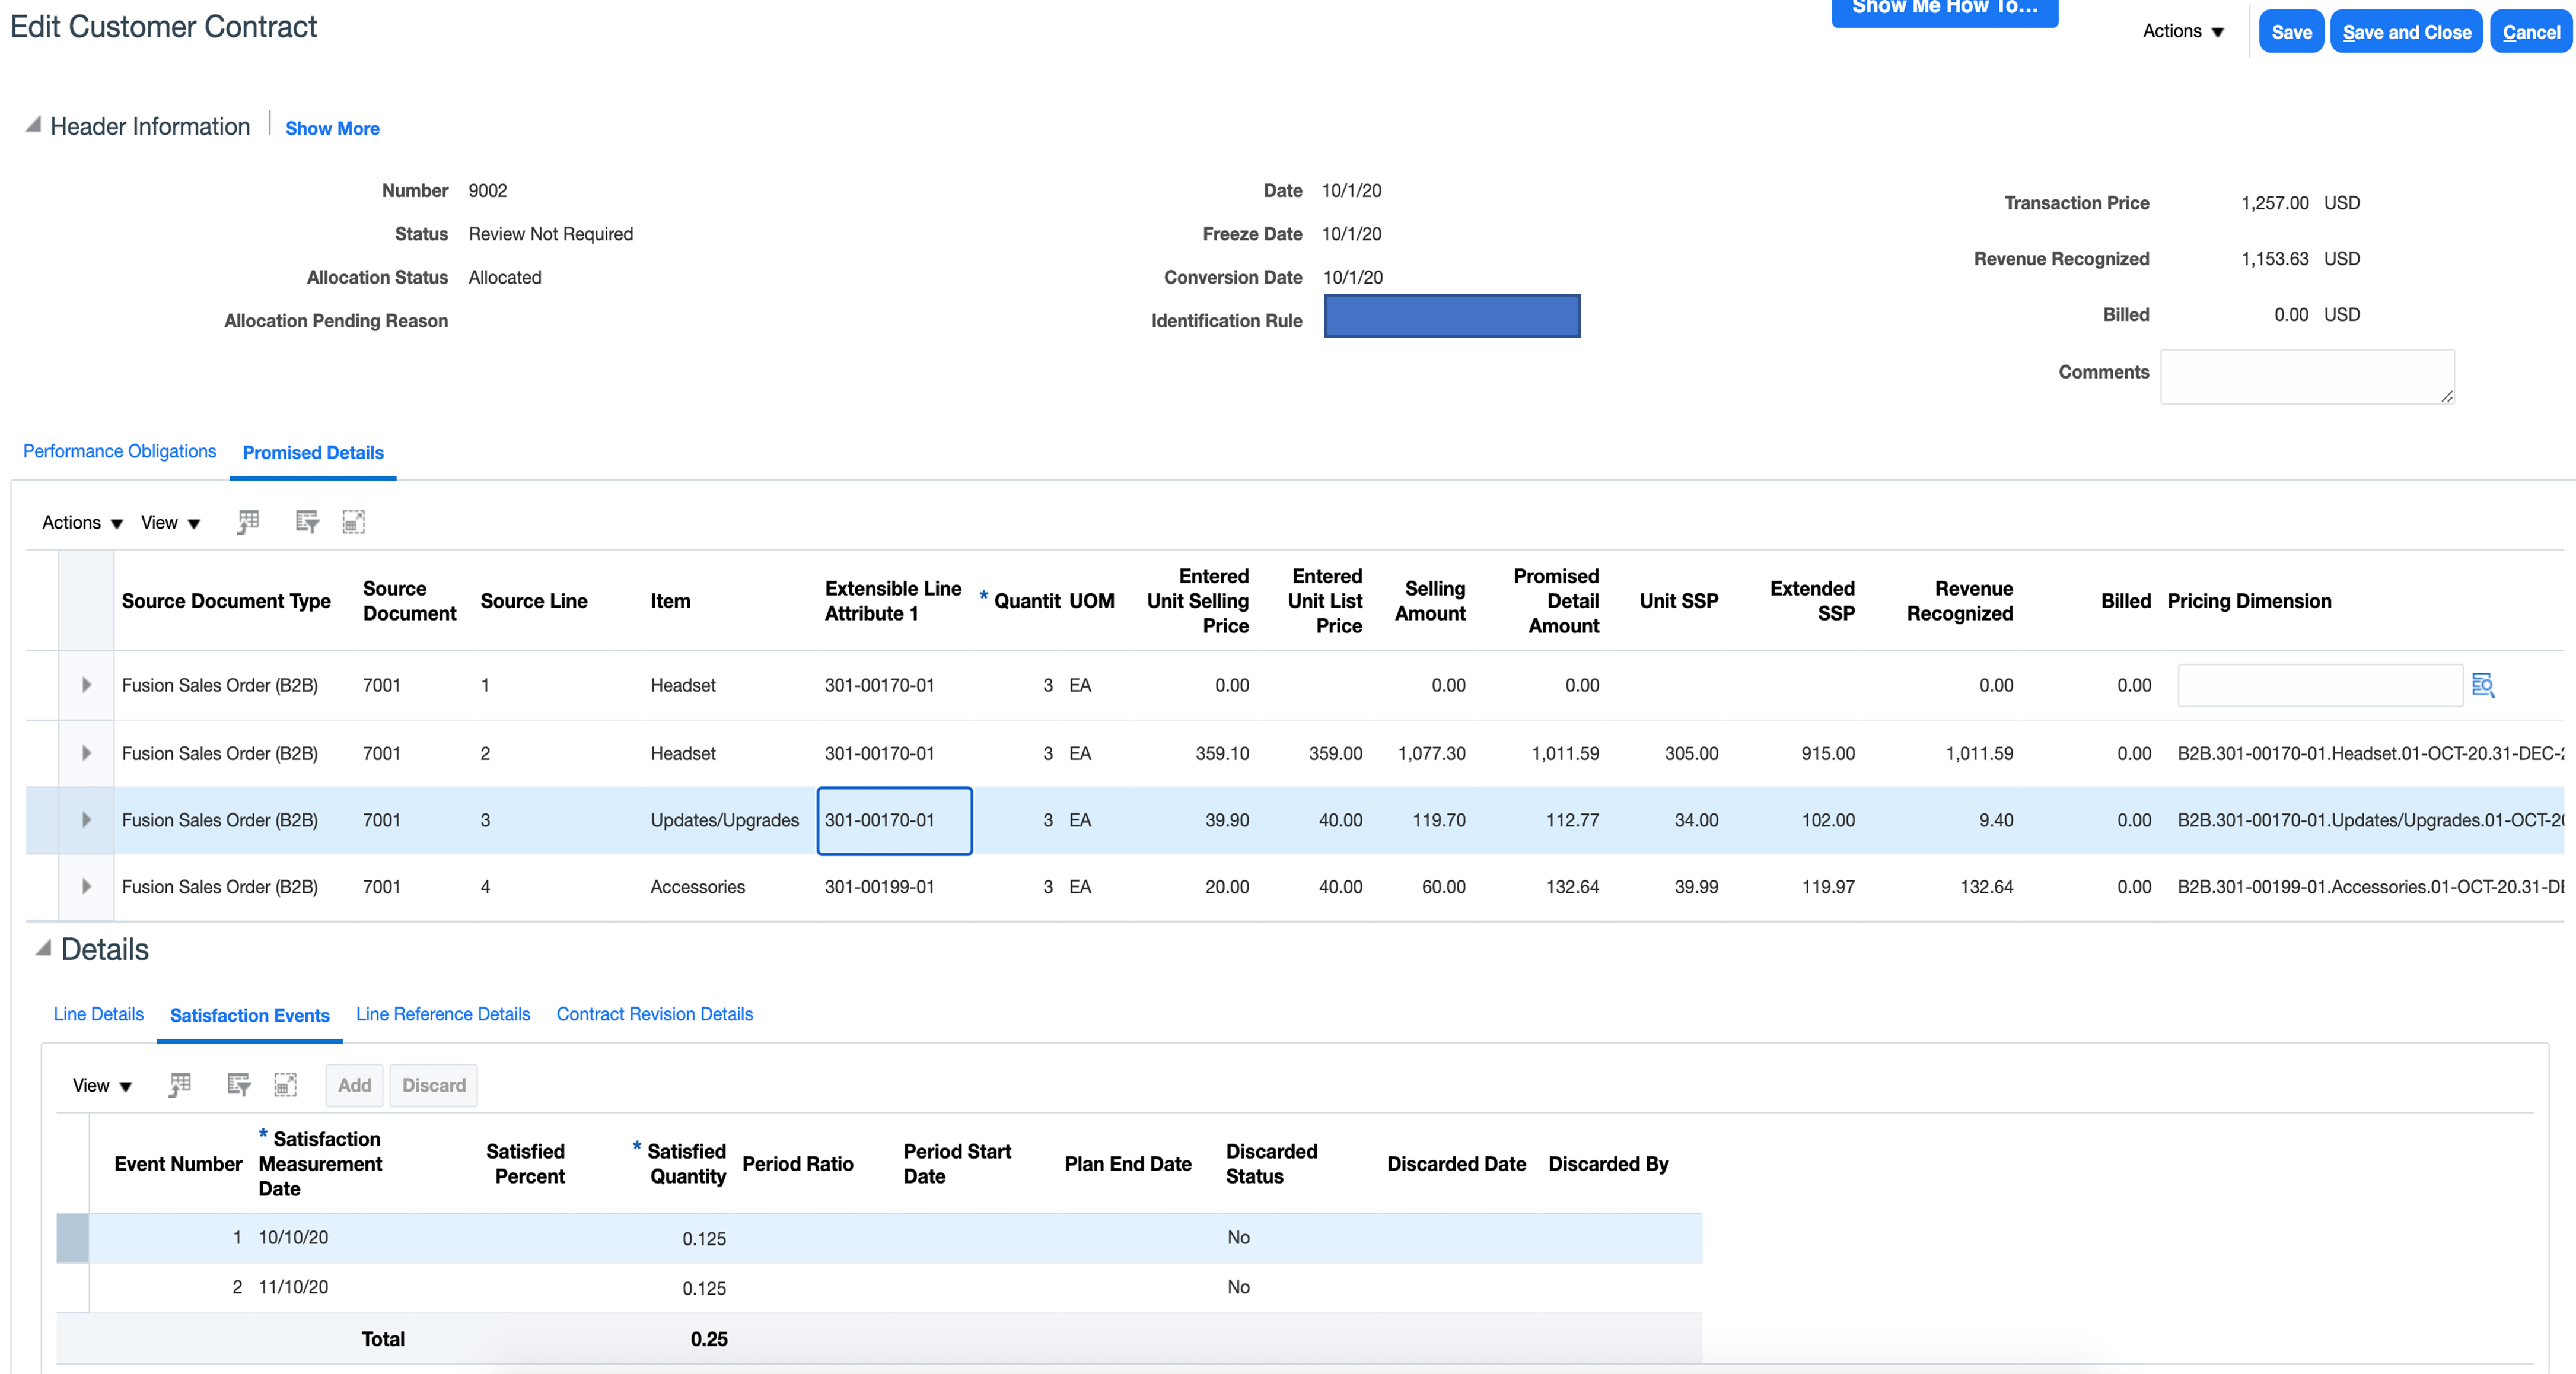Click into the Comments text box
Viewport: 2576px width, 1374px height.
tap(2306, 376)
